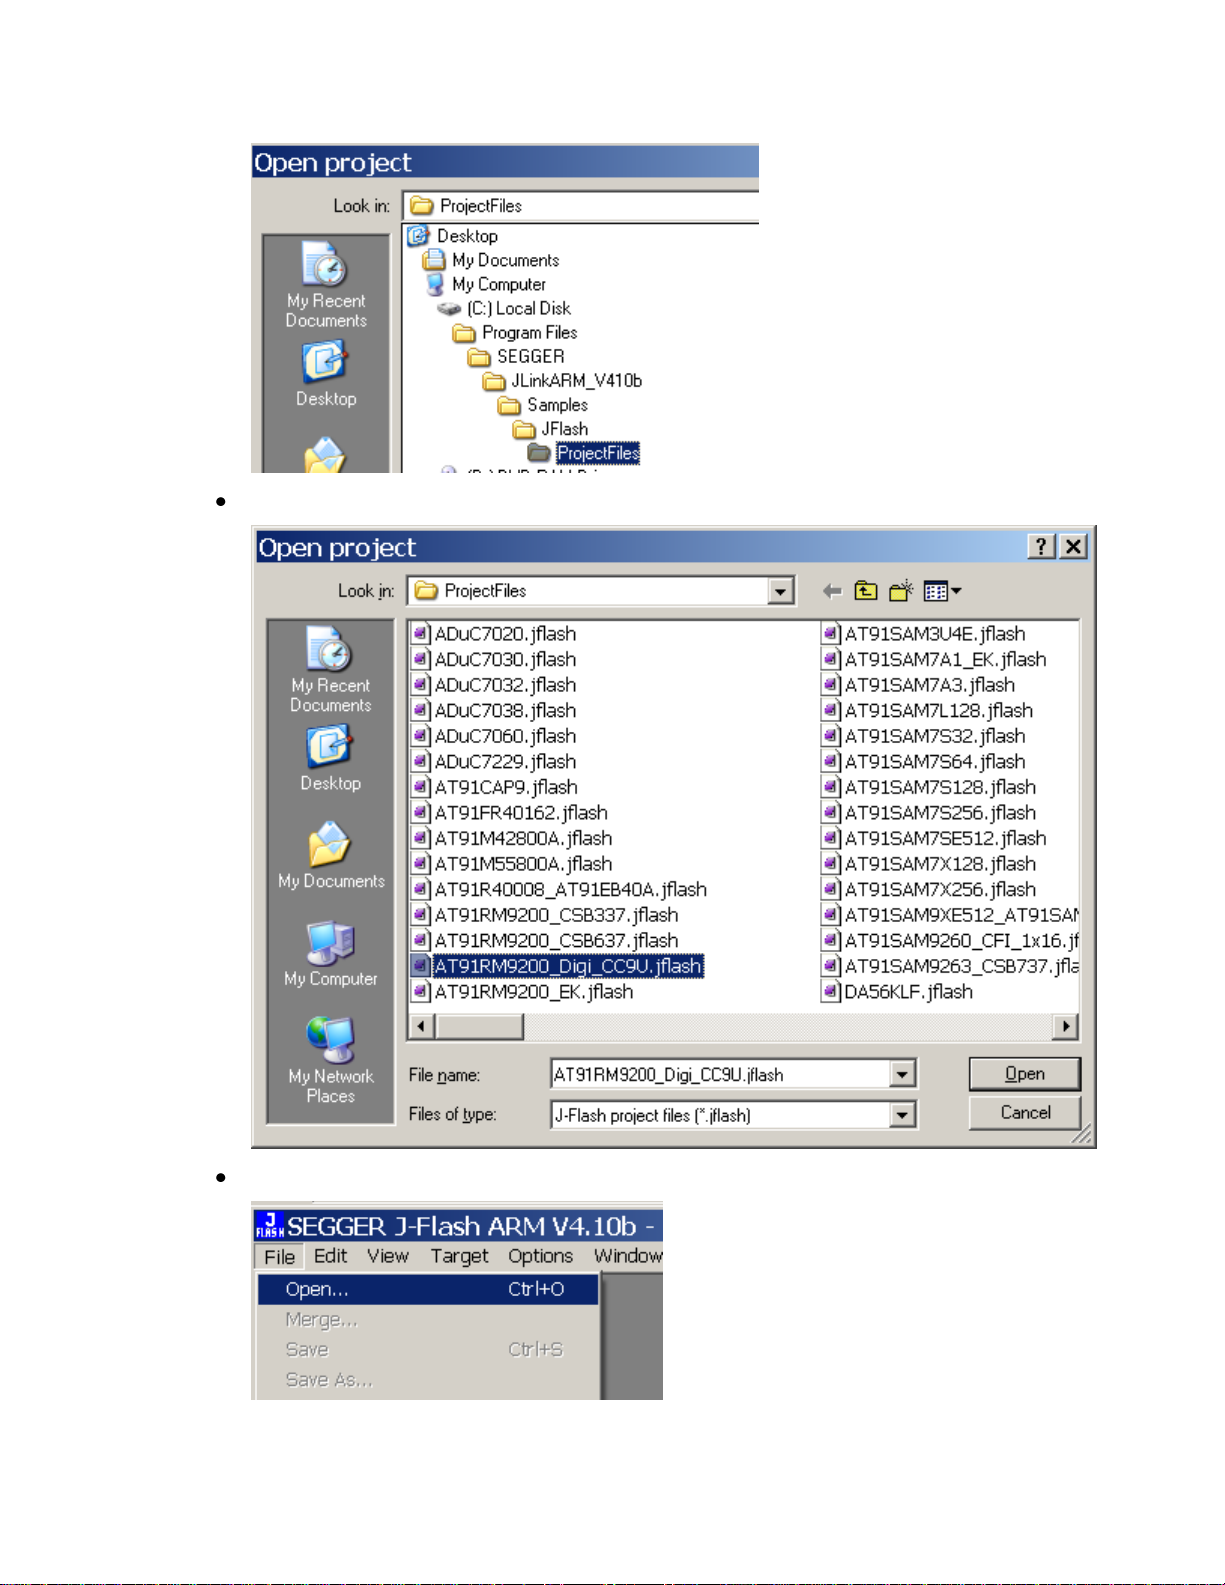Select file AT91SAM7L128.jflash
Screen dimensions: 1225x1585
click(928, 711)
